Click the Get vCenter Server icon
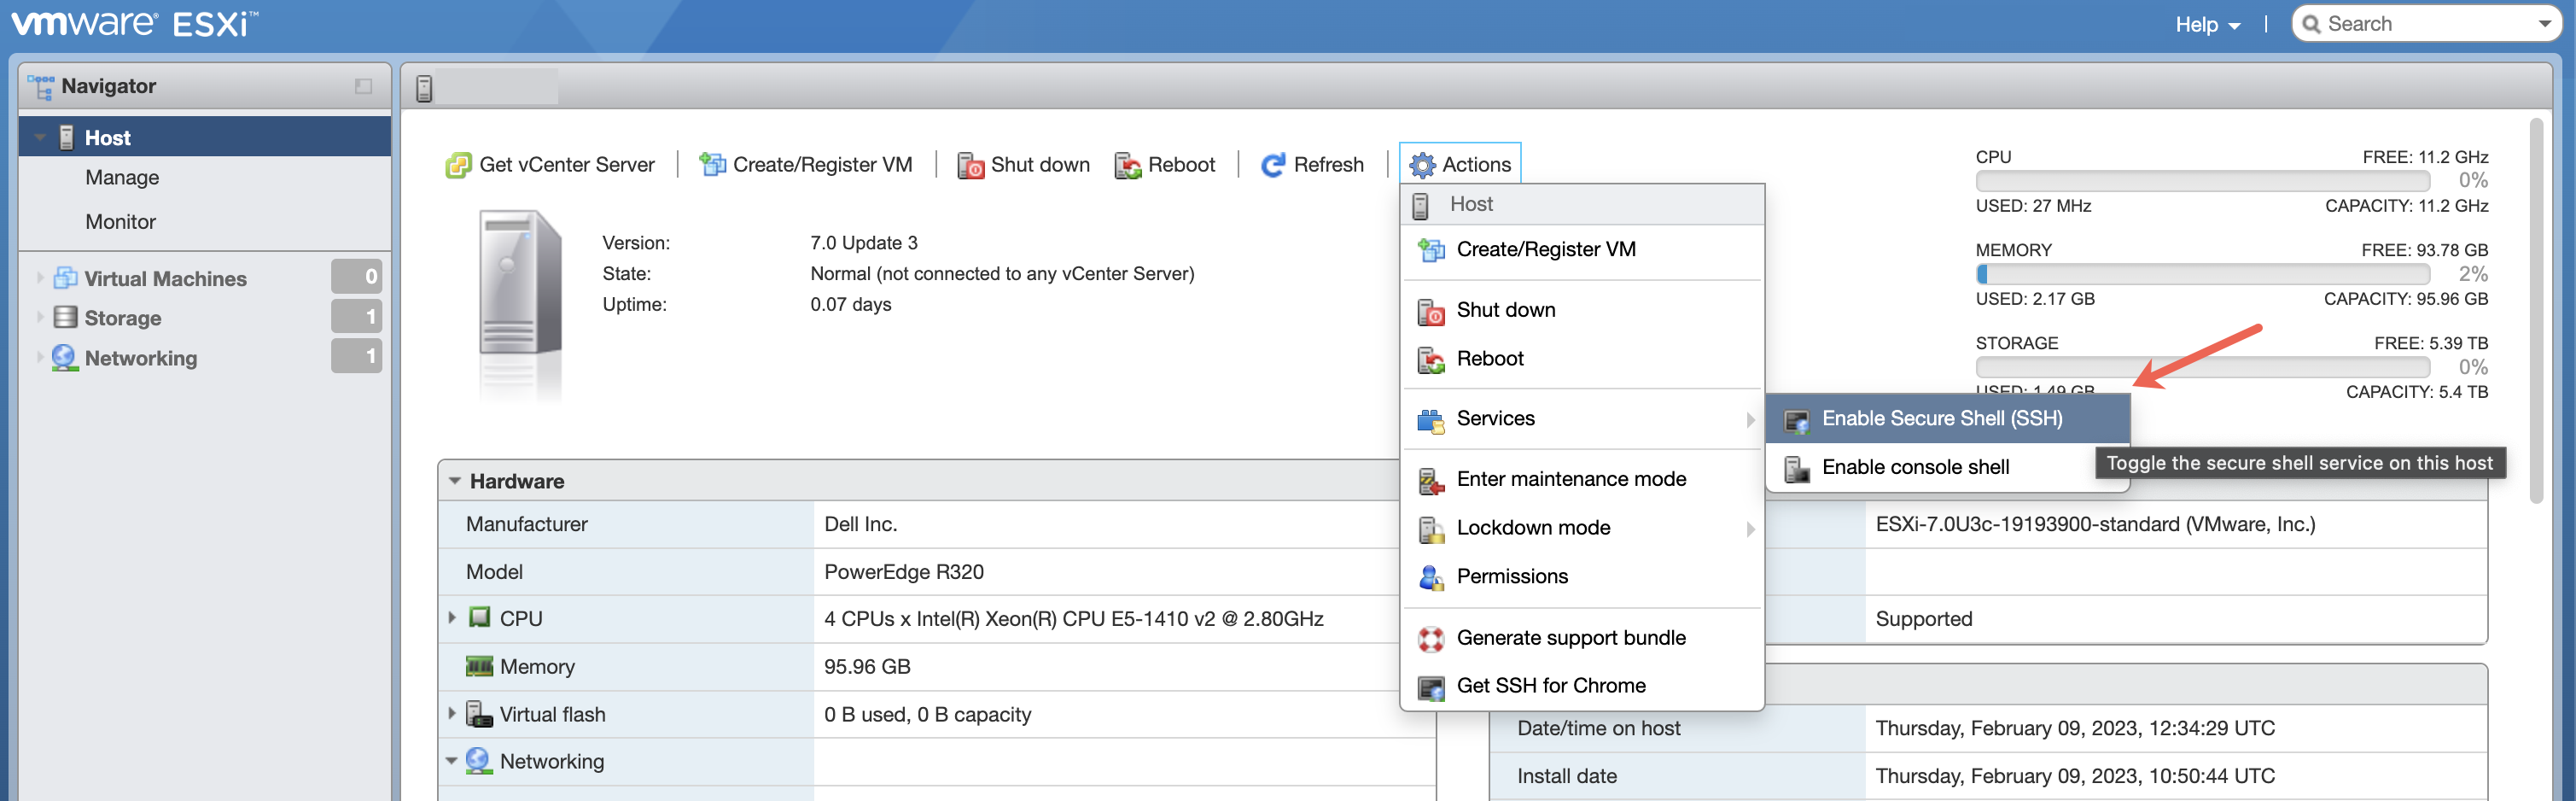Image resolution: width=2576 pixels, height=801 pixels. [x=458, y=165]
